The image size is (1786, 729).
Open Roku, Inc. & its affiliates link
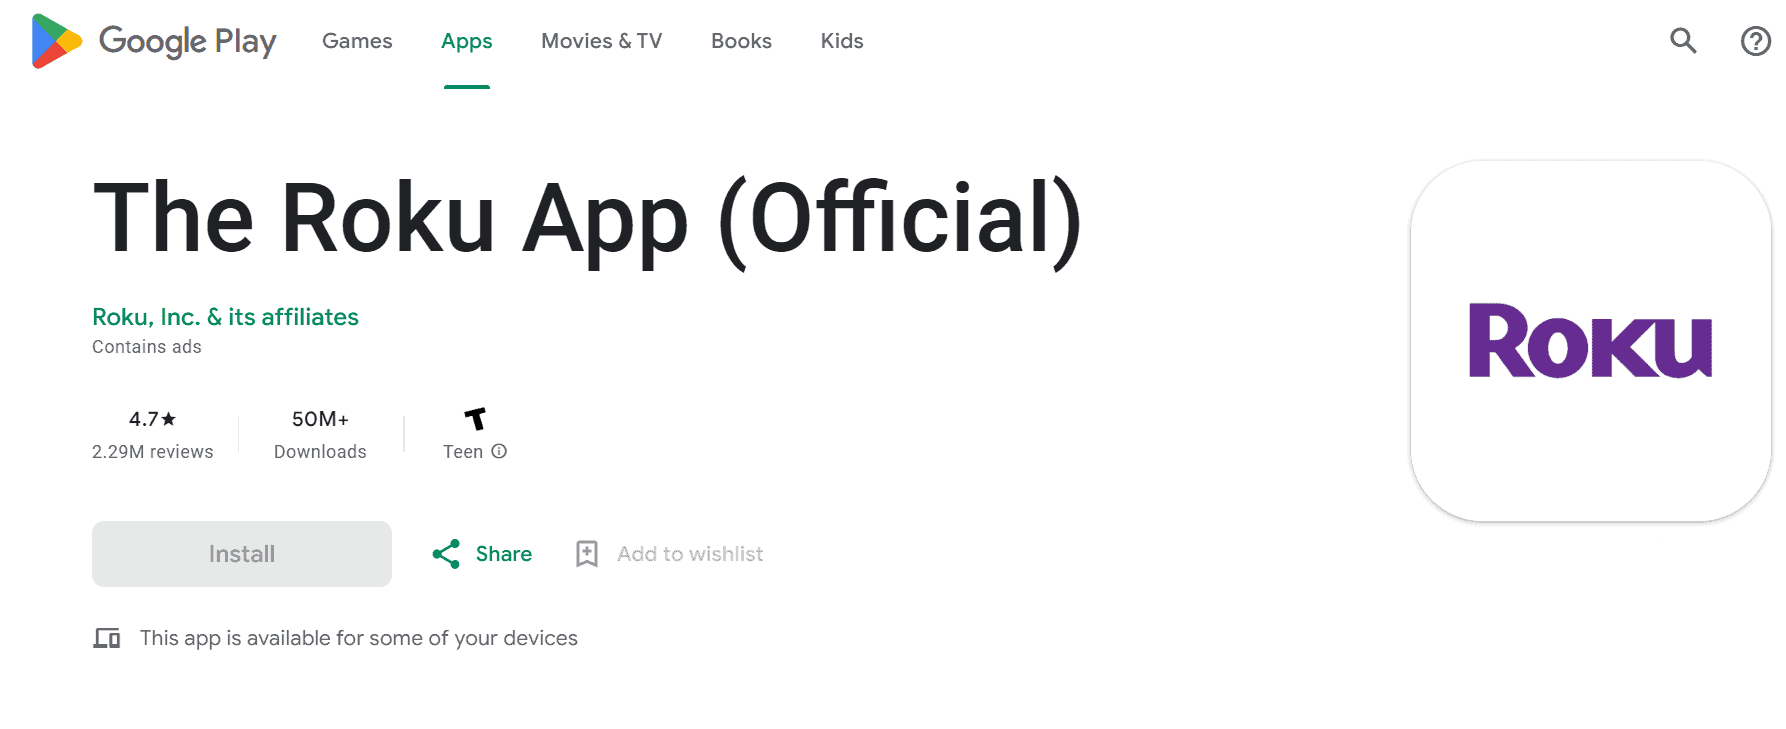click(x=225, y=317)
